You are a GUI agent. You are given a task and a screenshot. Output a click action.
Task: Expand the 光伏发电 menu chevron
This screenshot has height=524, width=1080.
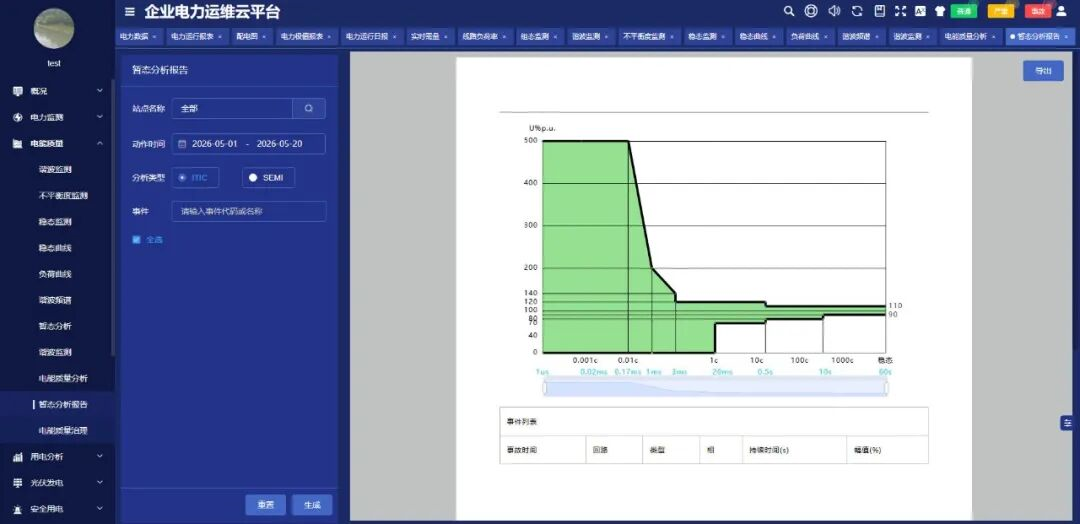click(100, 483)
